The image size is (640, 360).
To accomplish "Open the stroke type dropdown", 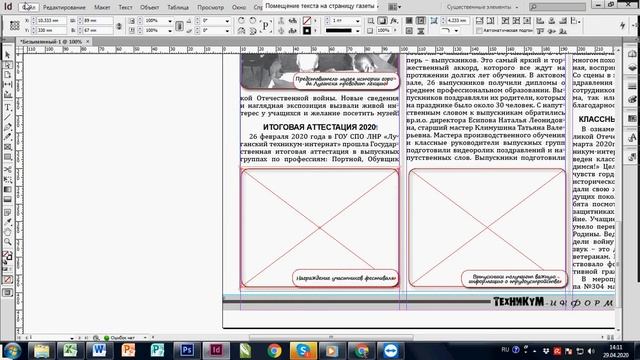I will click(358, 31).
